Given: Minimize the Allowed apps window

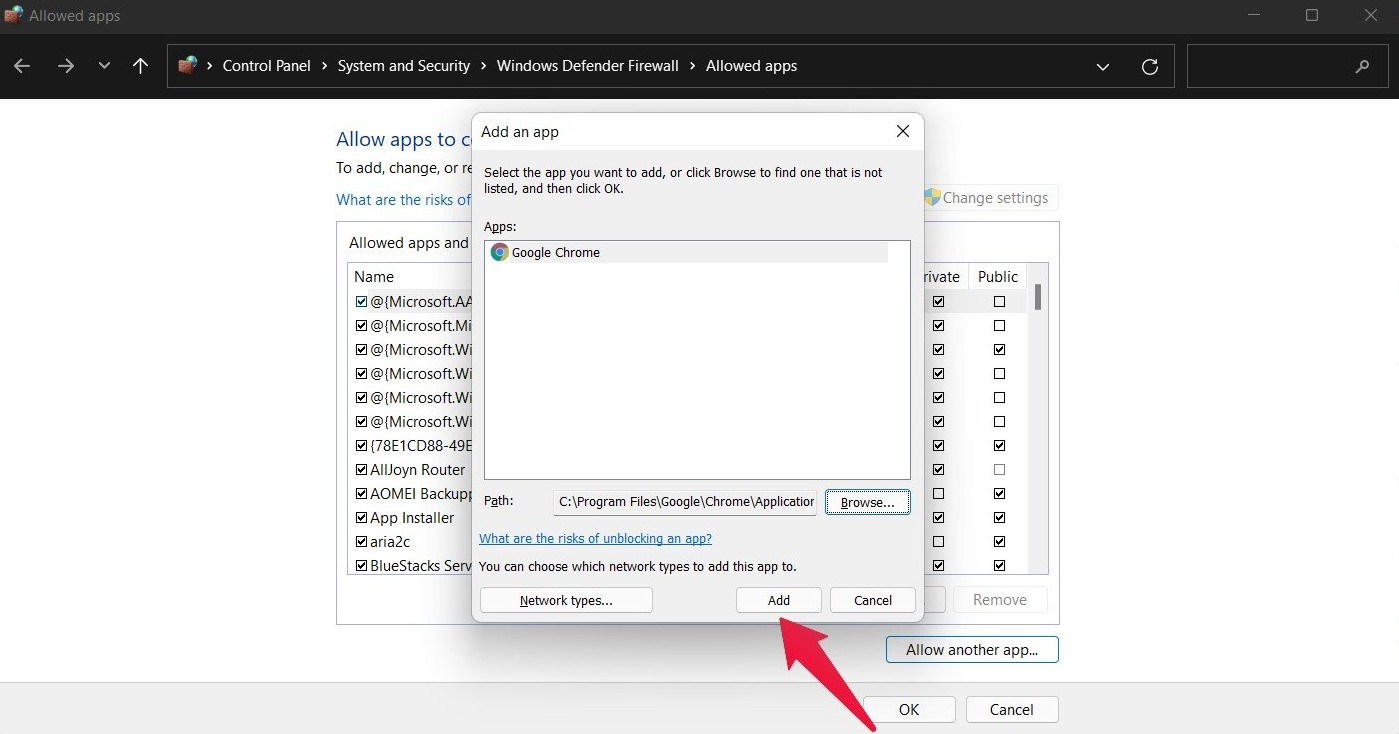Looking at the screenshot, I should (x=1252, y=15).
